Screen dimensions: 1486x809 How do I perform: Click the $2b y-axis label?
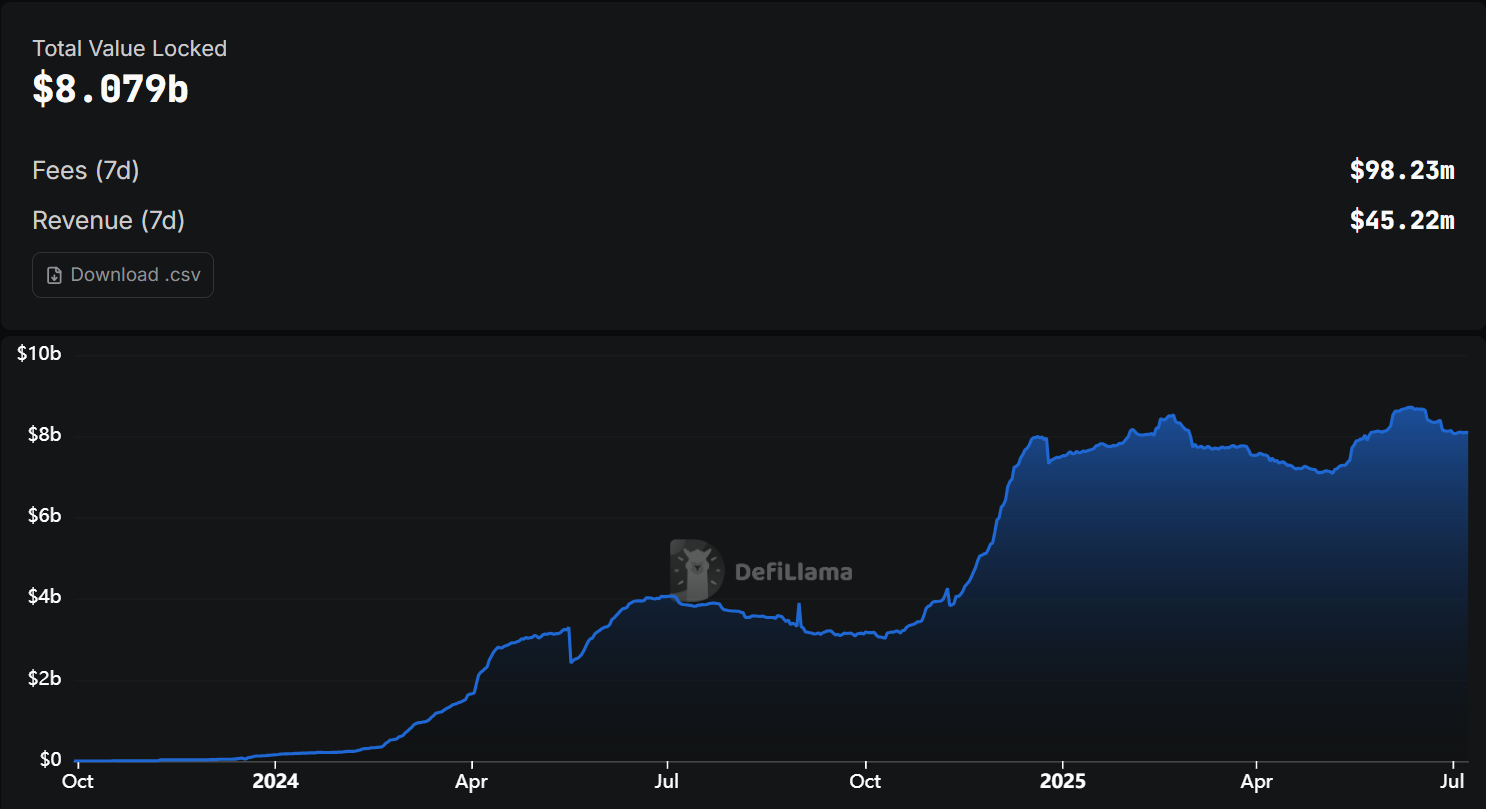pos(43,679)
